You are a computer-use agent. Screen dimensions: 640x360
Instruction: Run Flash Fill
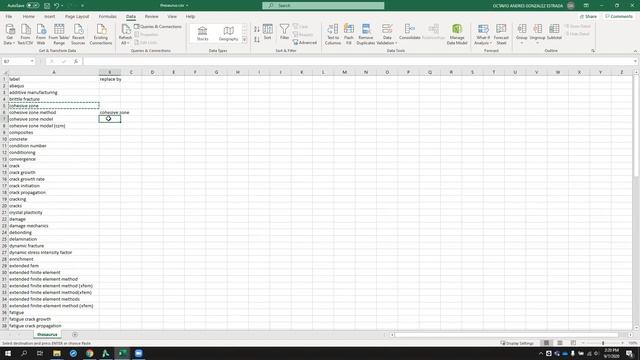[x=349, y=34]
